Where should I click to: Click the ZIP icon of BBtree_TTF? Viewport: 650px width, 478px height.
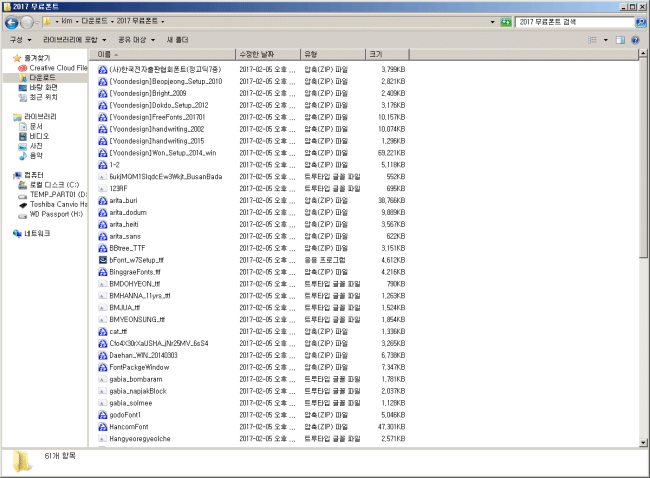coord(102,248)
